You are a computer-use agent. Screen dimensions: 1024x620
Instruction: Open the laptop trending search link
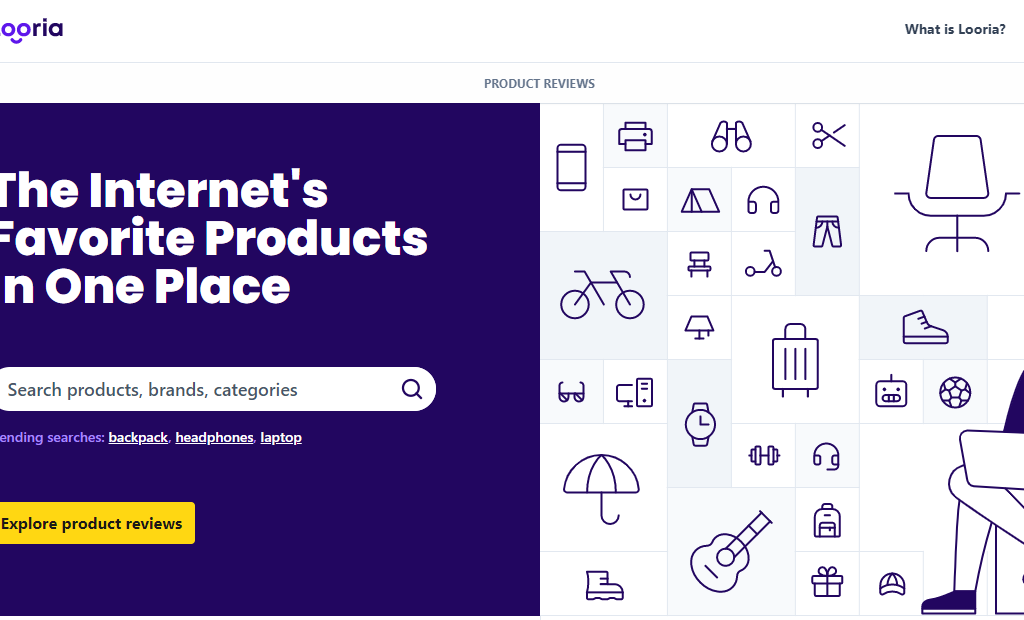(281, 438)
